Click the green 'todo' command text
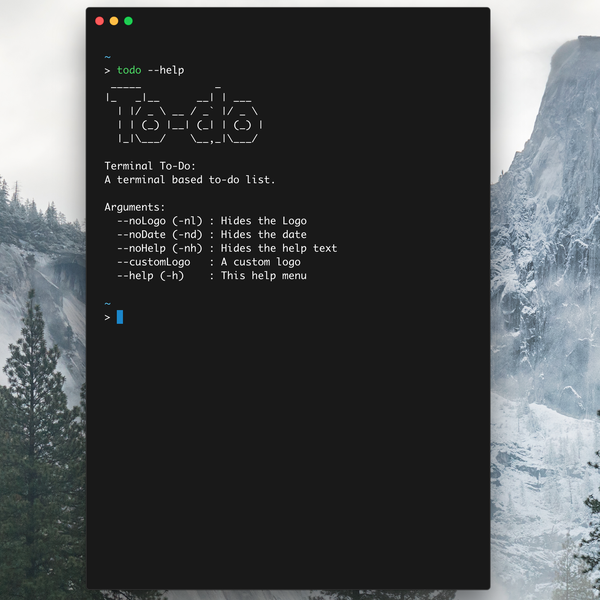 [129, 70]
